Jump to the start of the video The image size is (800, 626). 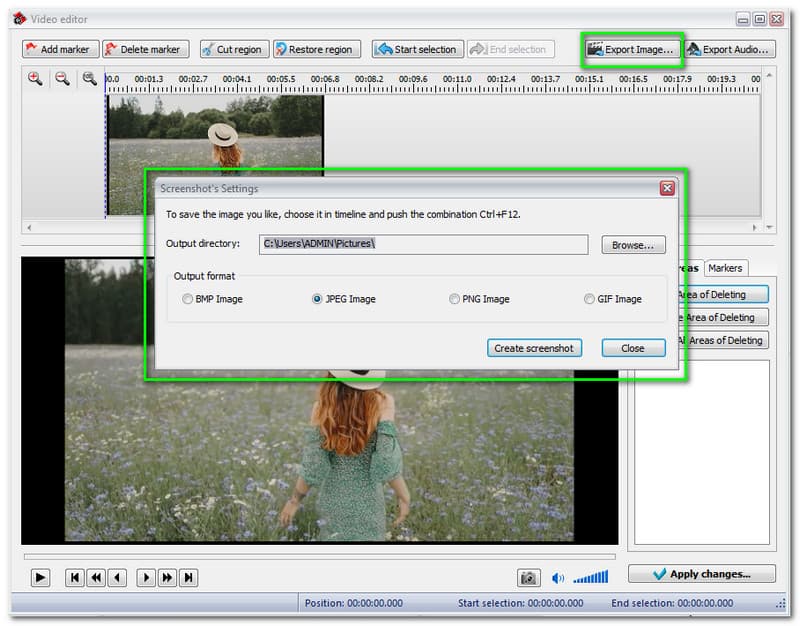pos(75,577)
